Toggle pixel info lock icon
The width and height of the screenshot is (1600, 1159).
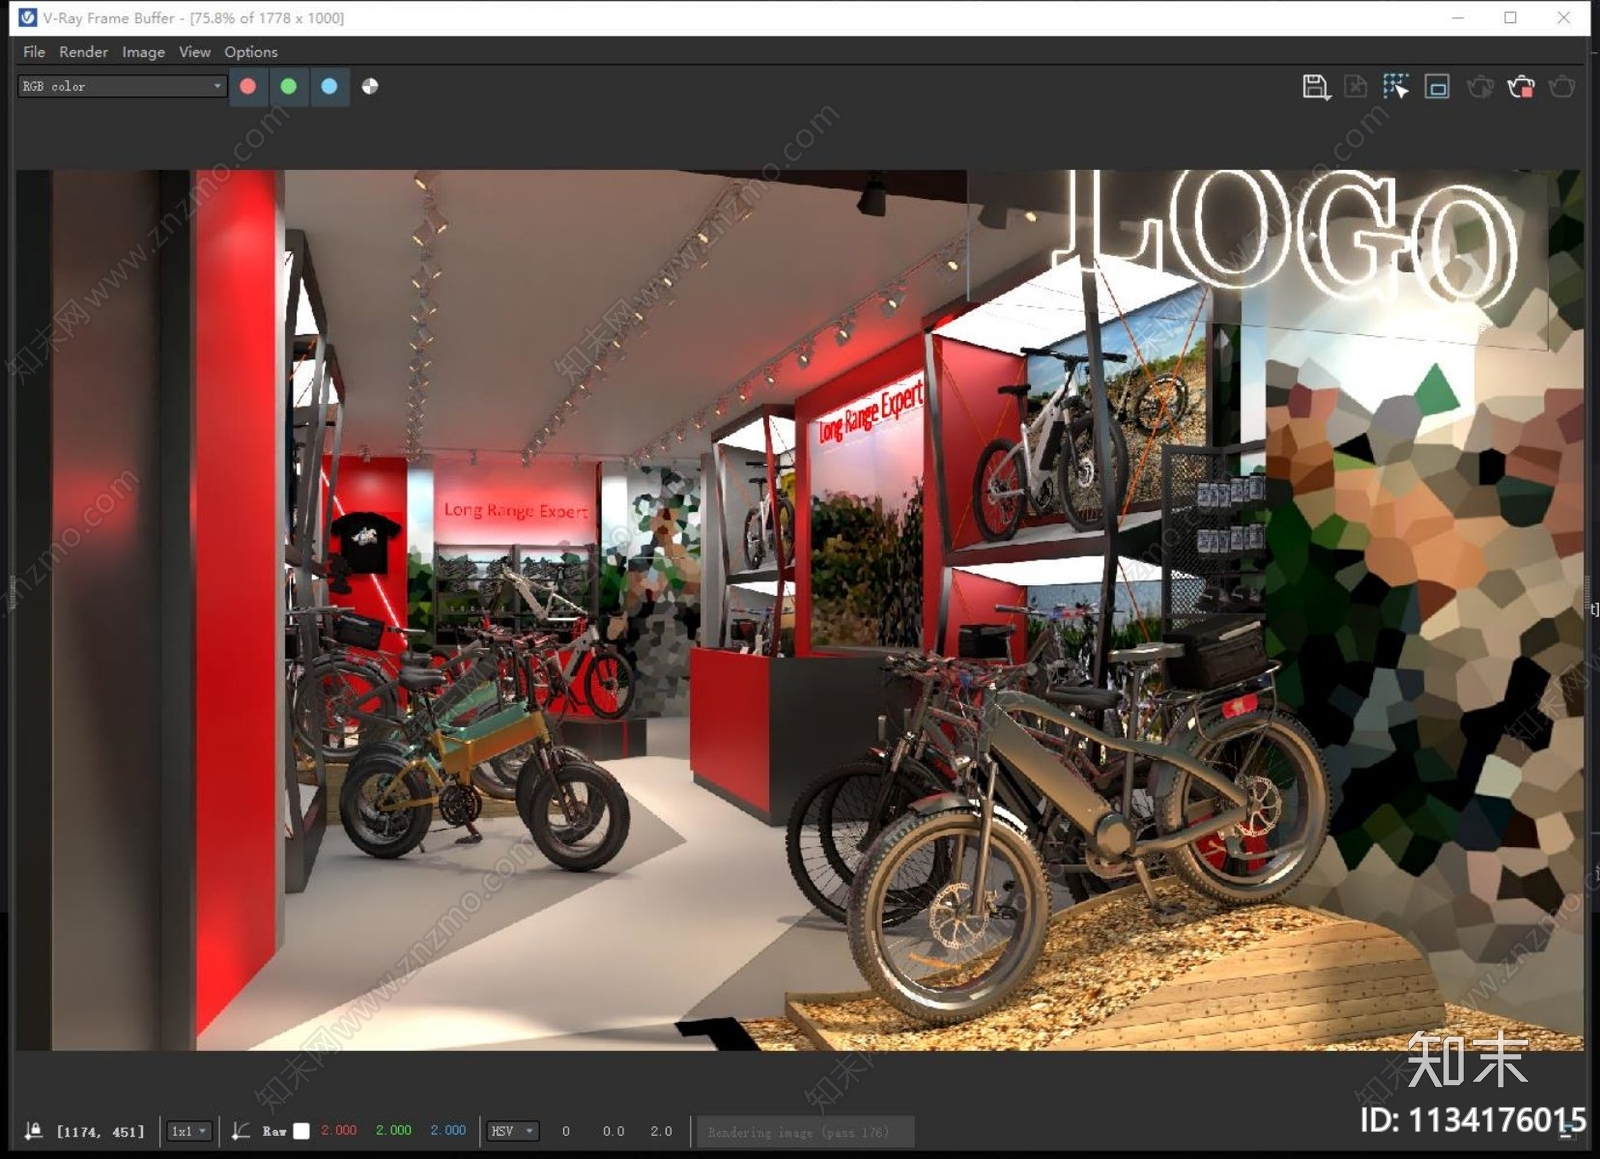coord(33,1131)
